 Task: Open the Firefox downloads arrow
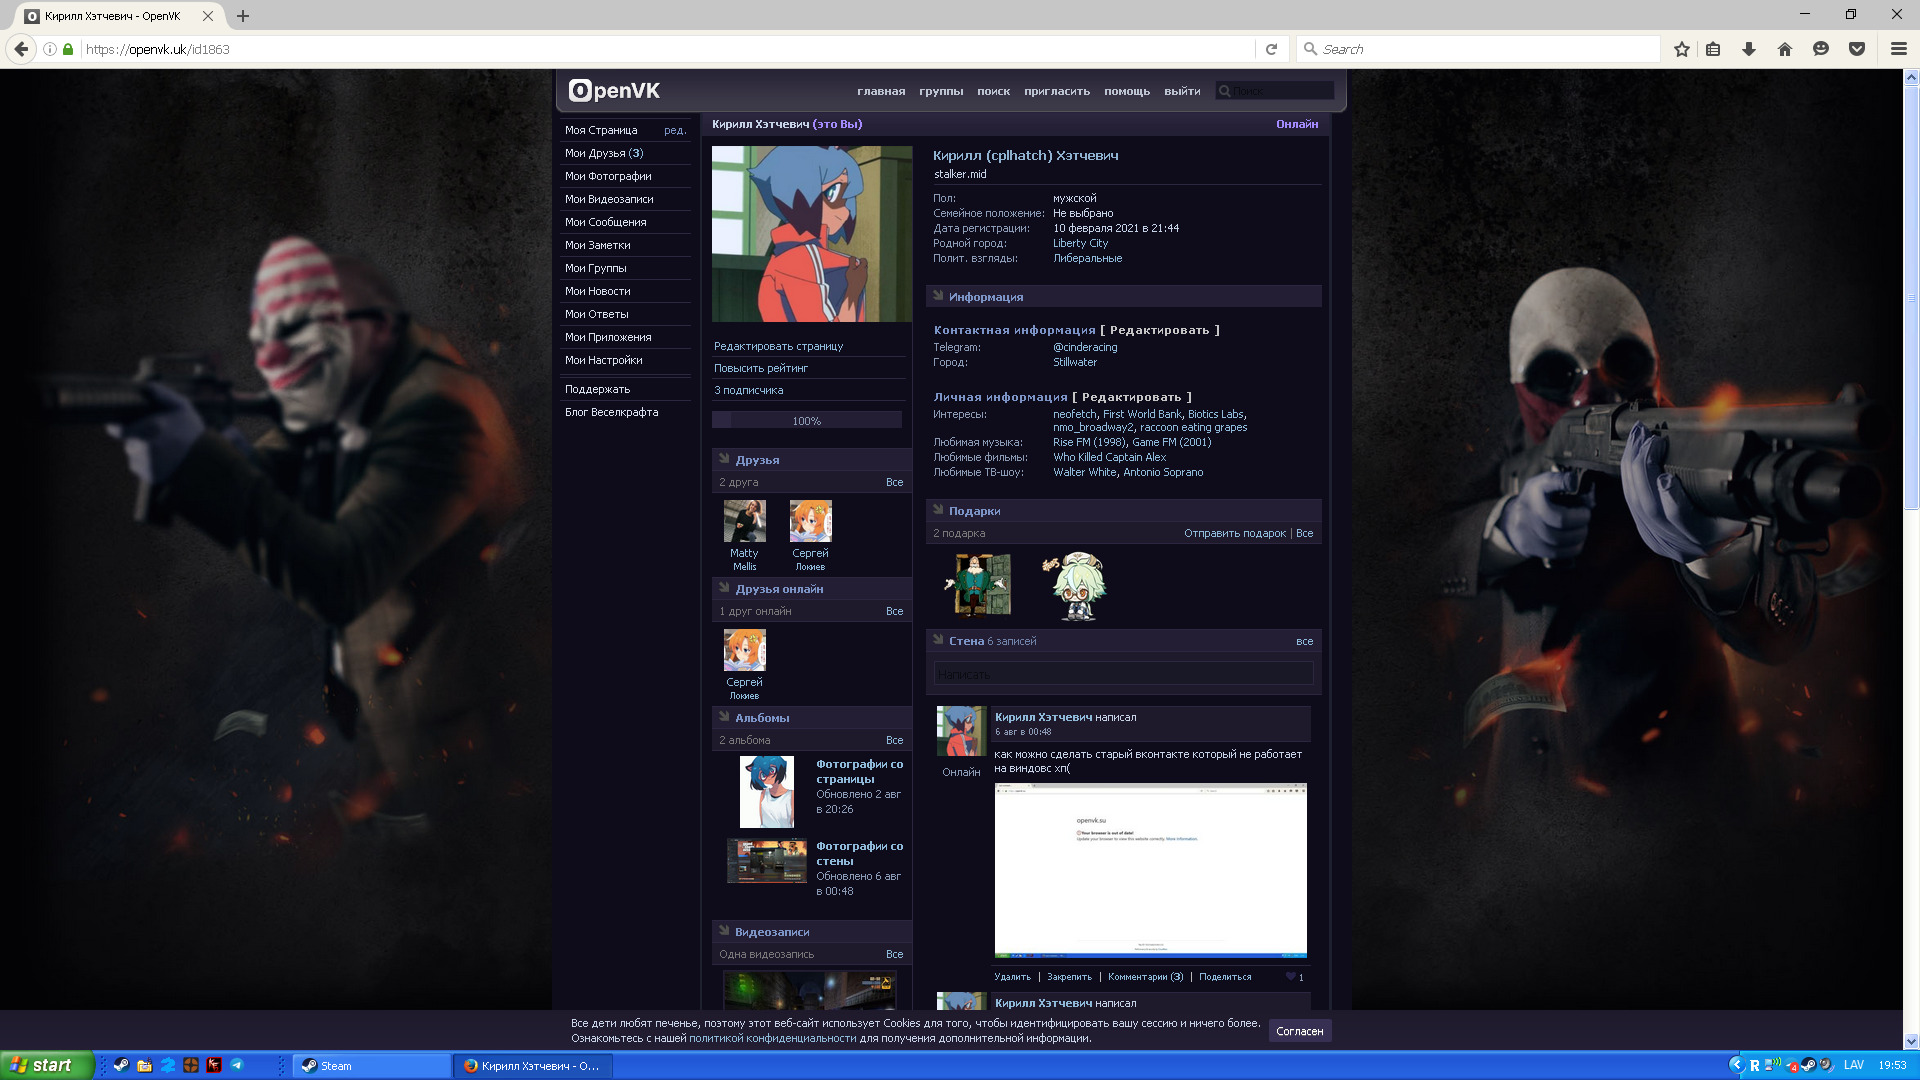[x=1749, y=49]
